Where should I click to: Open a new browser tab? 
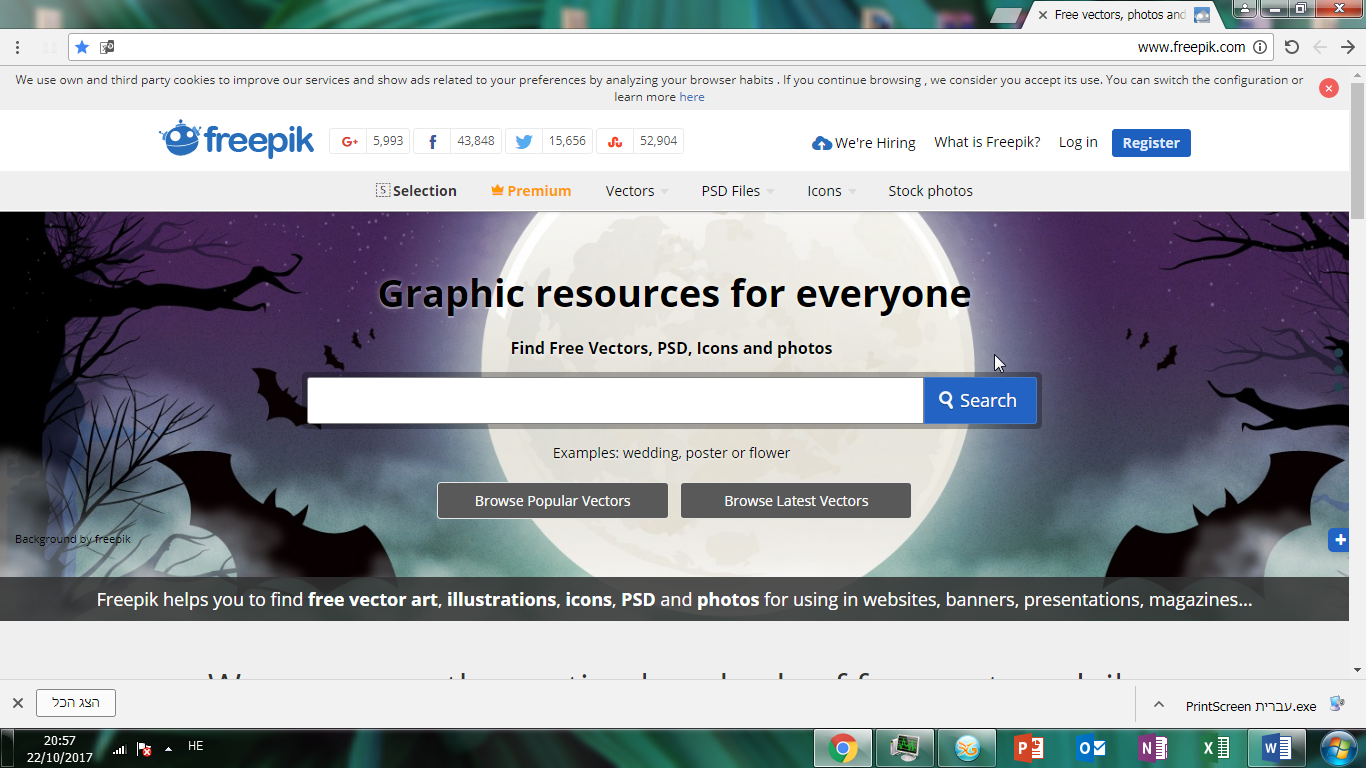(1005, 16)
